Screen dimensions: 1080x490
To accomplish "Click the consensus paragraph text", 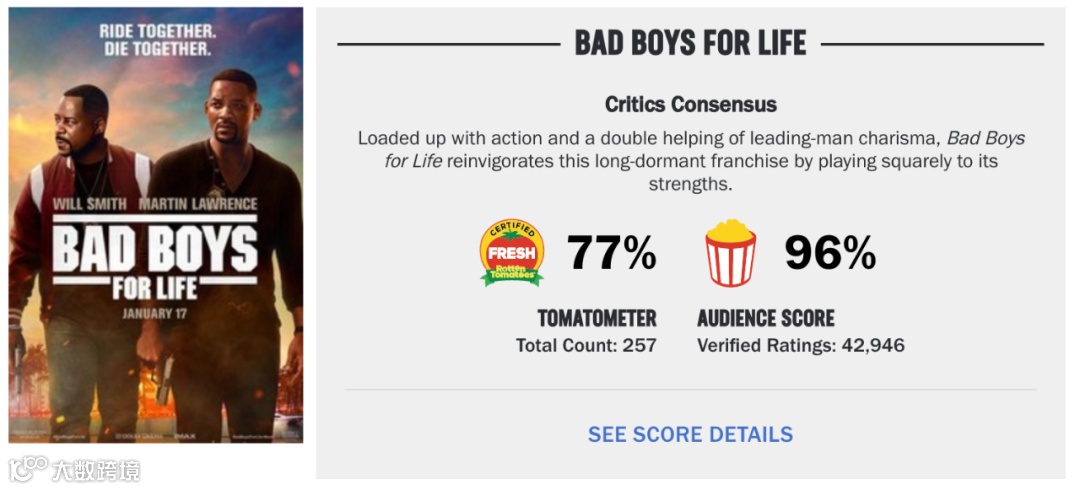I will [x=691, y=161].
